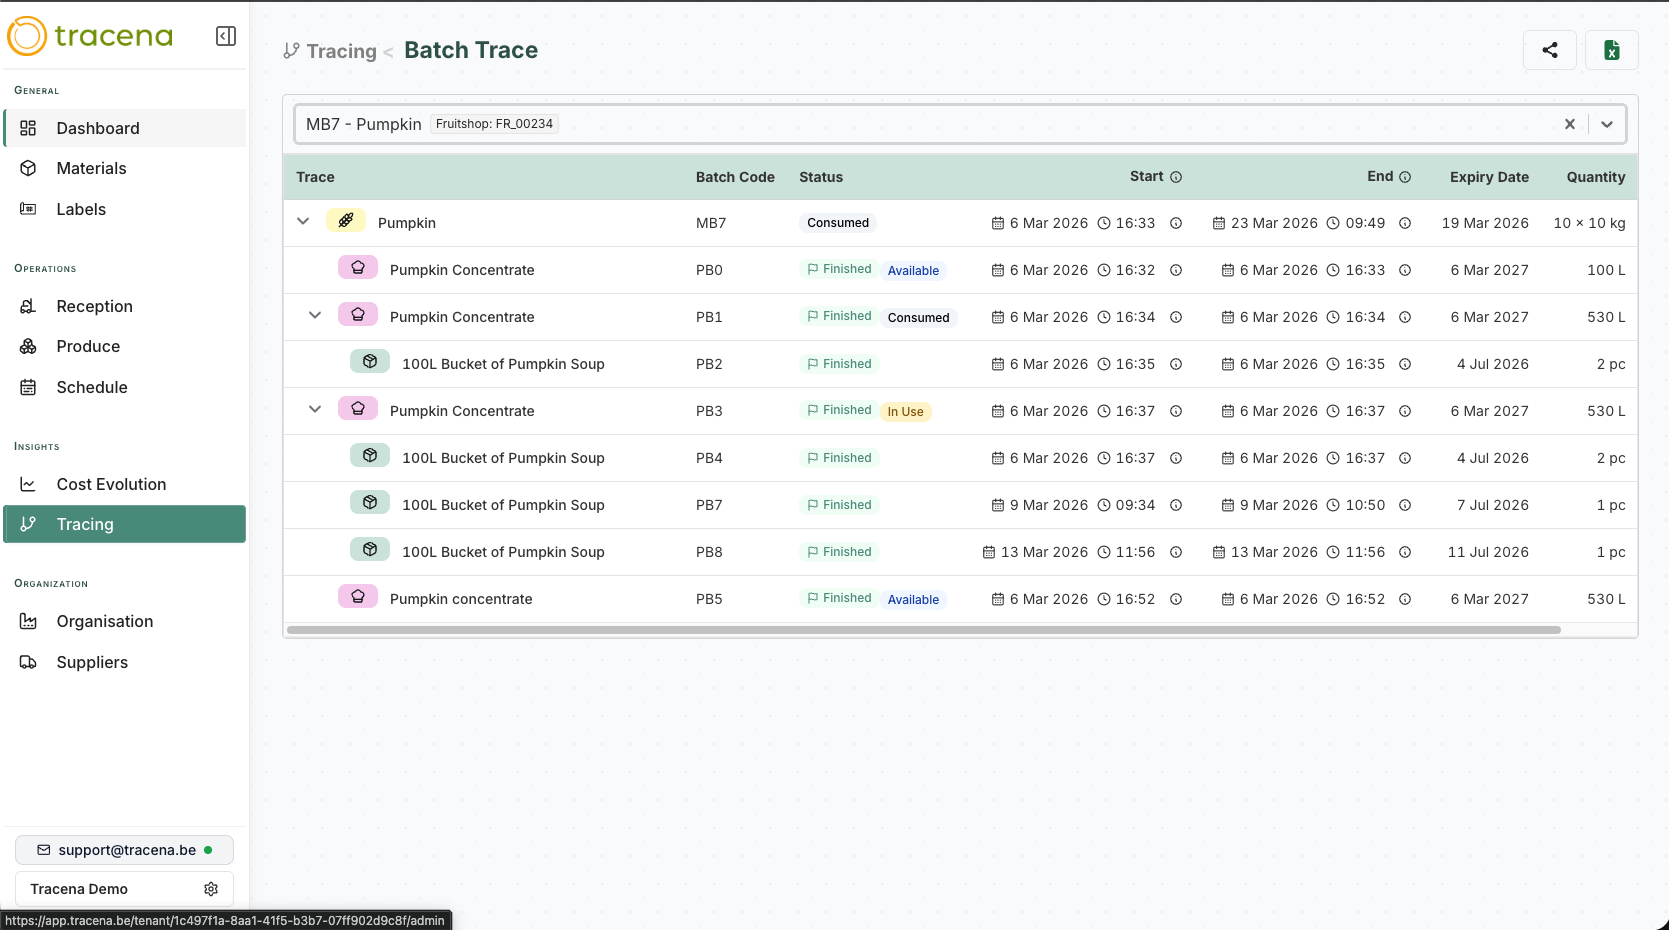Screen dimensions: 1669x930
Task: Collapse the sidebar panel icon
Action: 226,36
